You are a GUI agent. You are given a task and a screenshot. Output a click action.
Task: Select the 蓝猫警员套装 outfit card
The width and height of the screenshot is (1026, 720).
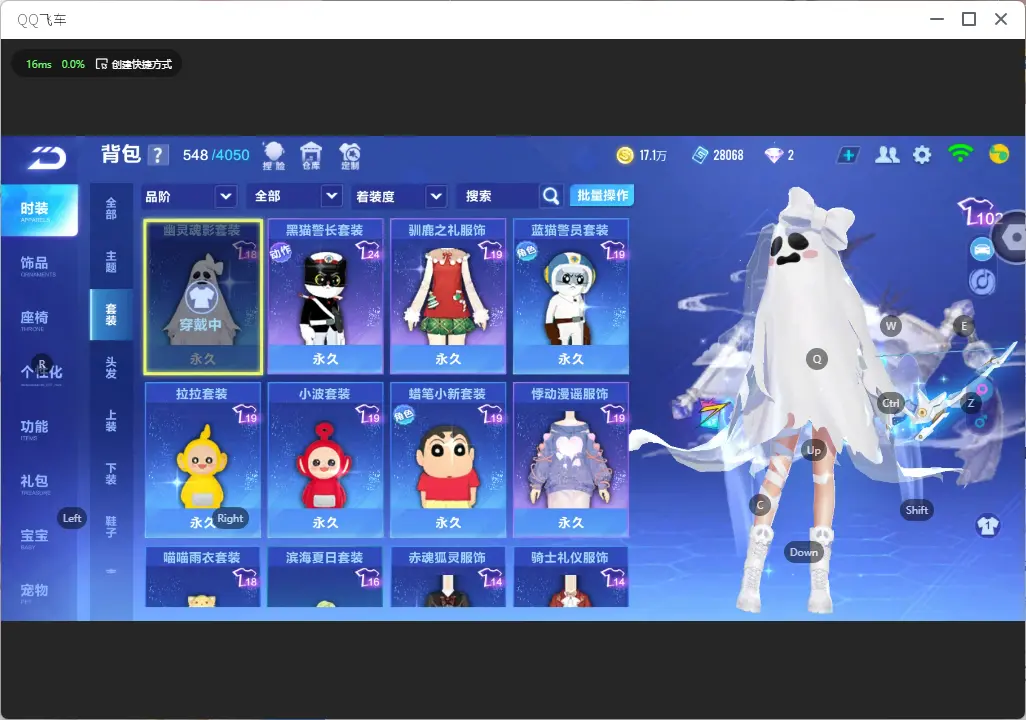(x=571, y=297)
